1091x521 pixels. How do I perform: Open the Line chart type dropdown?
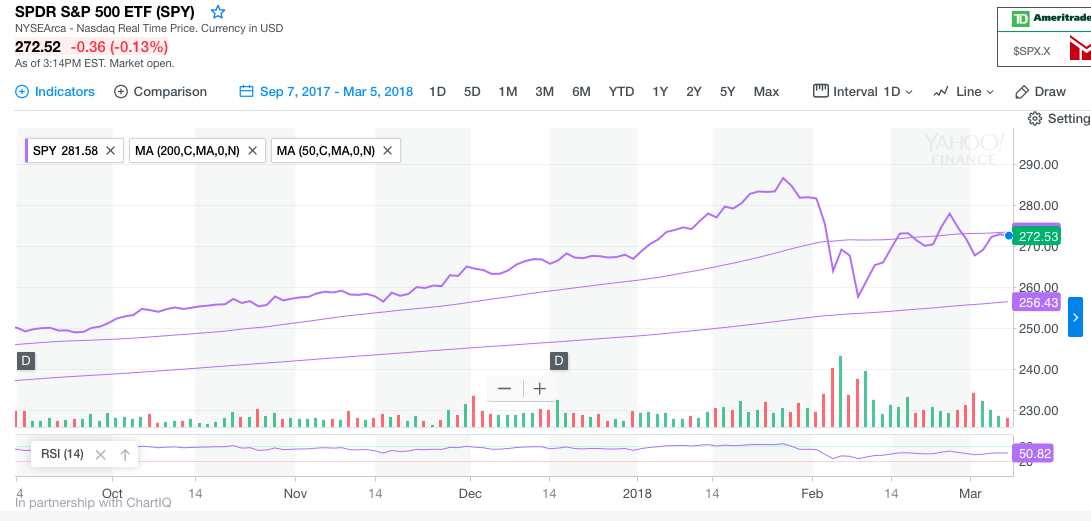click(x=964, y=91)
